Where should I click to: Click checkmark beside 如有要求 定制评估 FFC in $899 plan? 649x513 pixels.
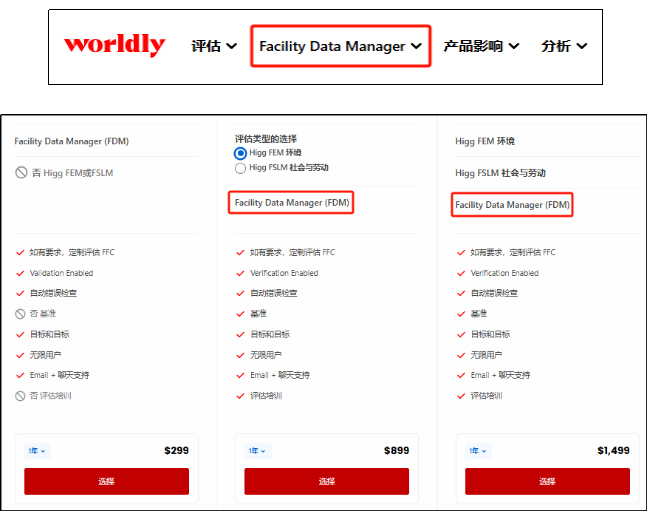[x=240, y=253]
